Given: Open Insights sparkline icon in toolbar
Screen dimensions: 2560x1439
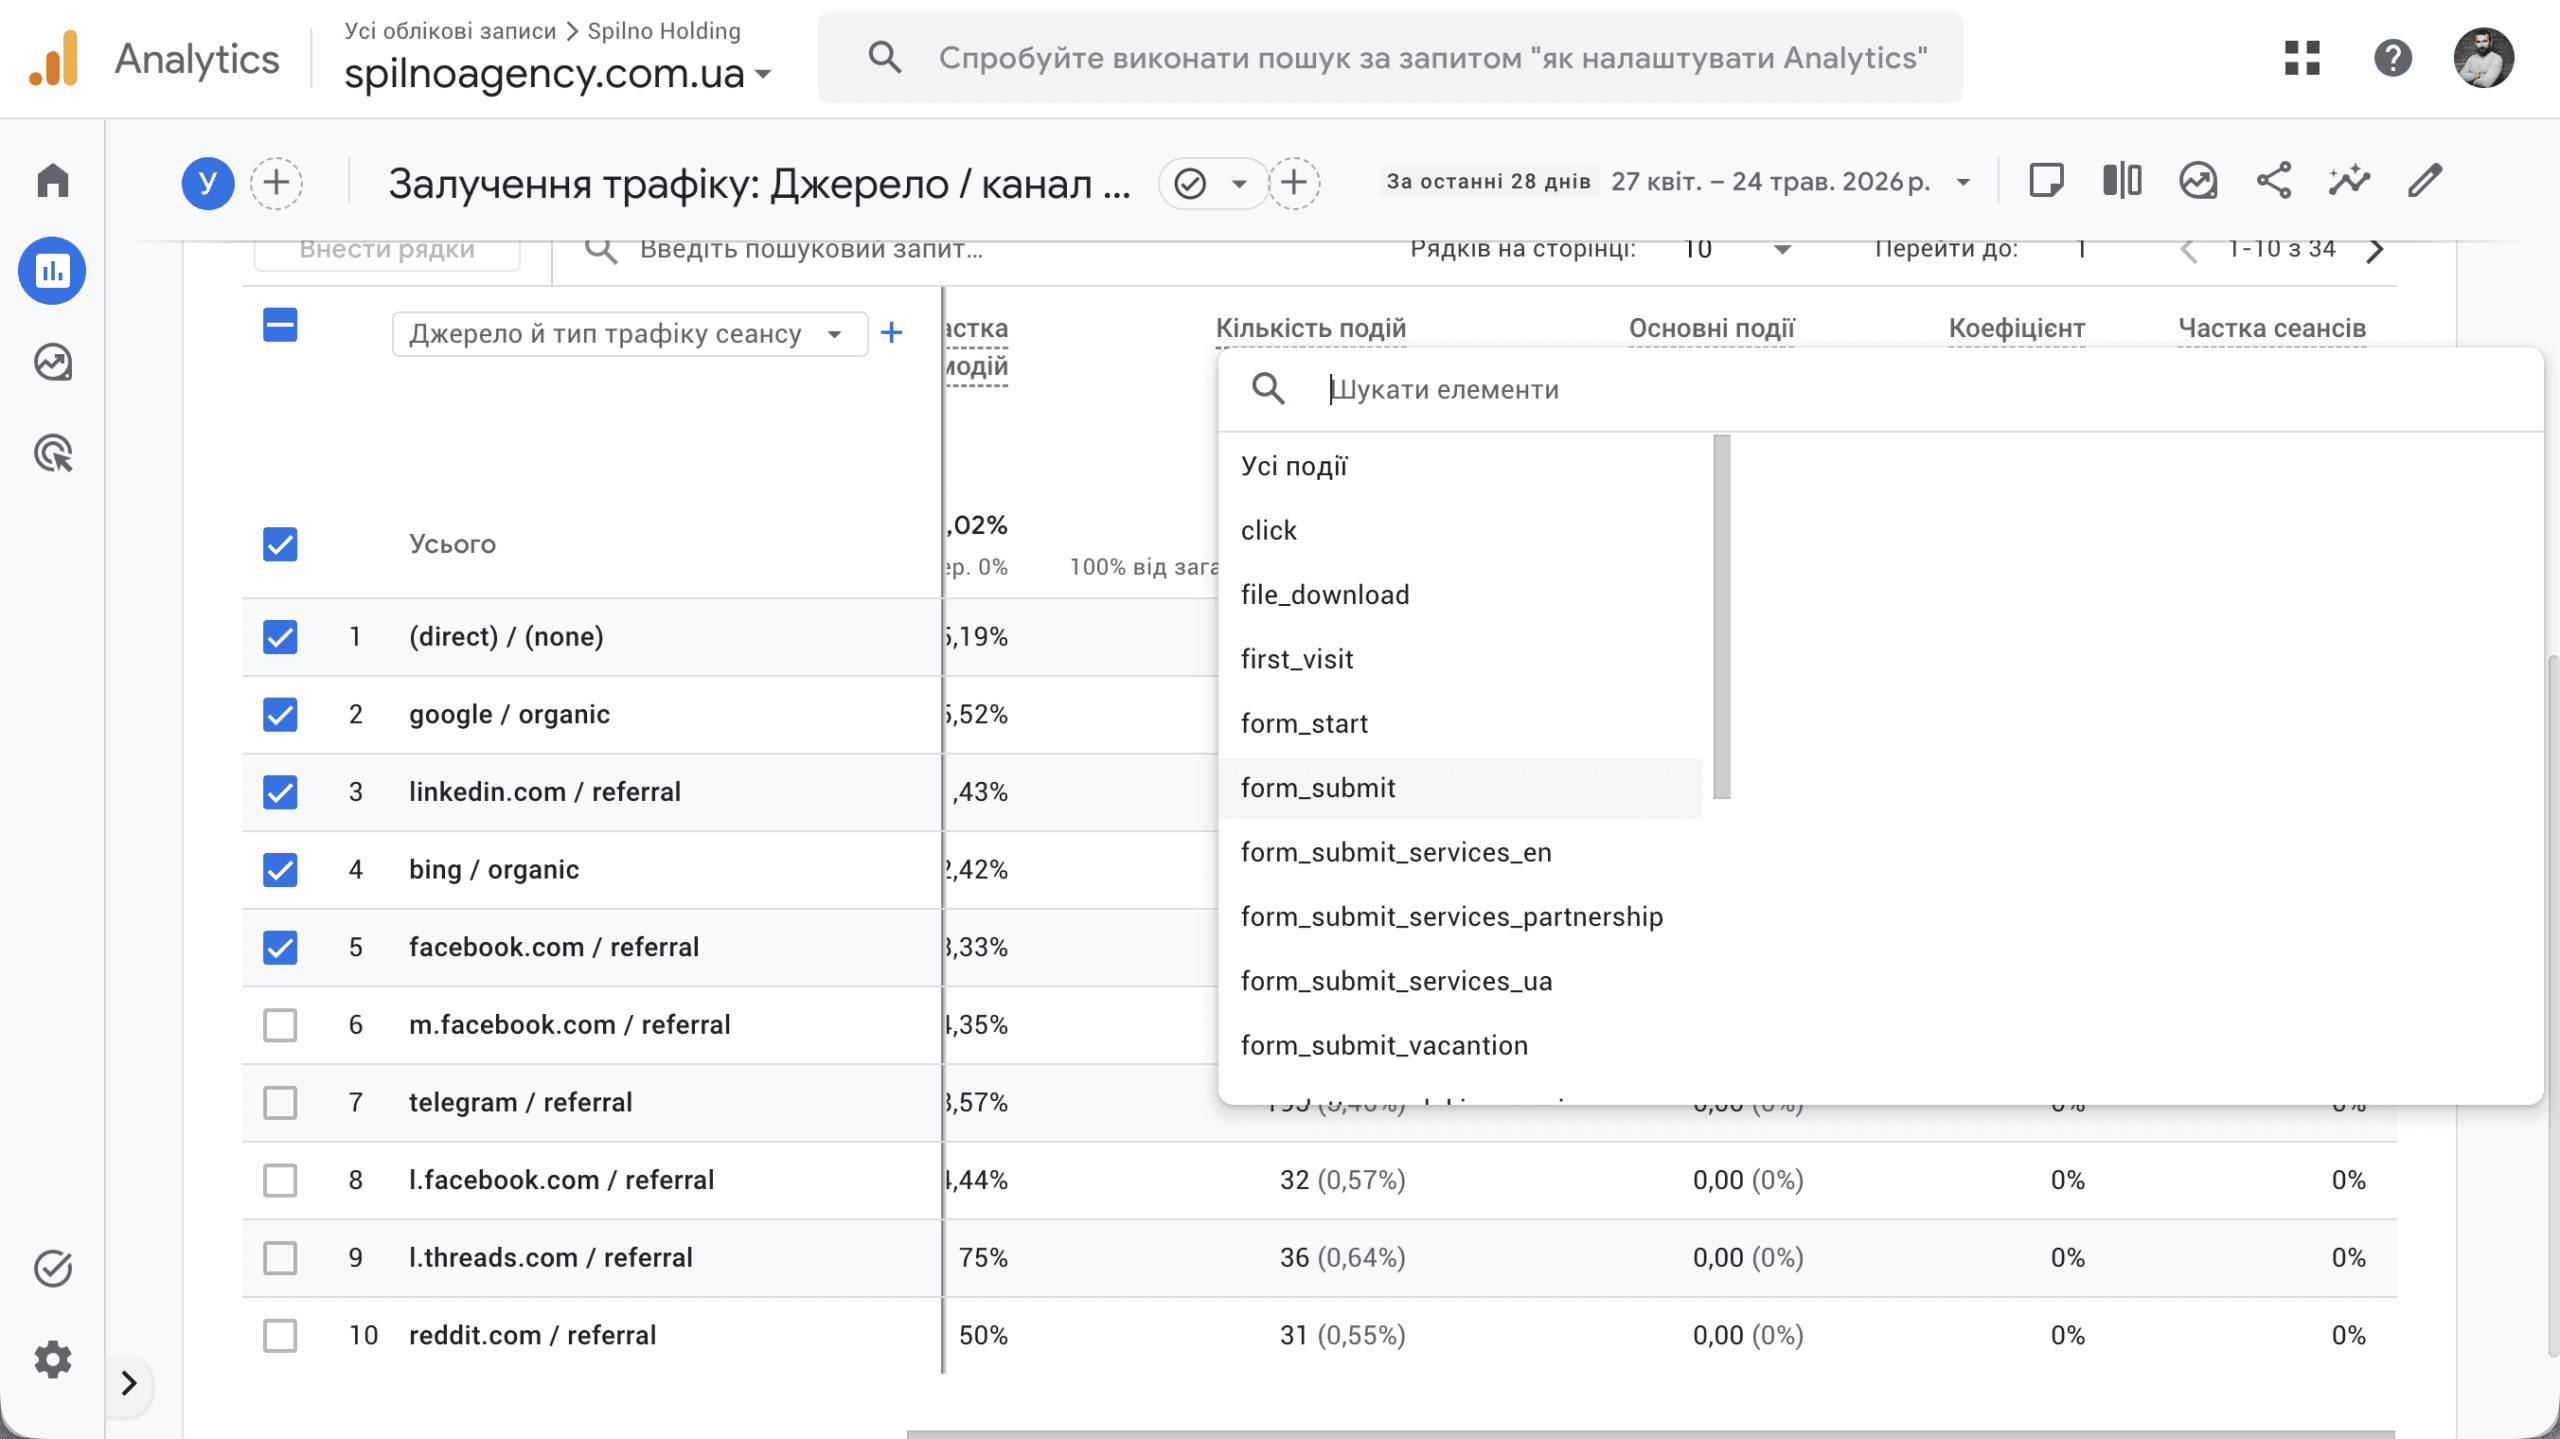Looking at the screenshot, I should [2349, 181].
